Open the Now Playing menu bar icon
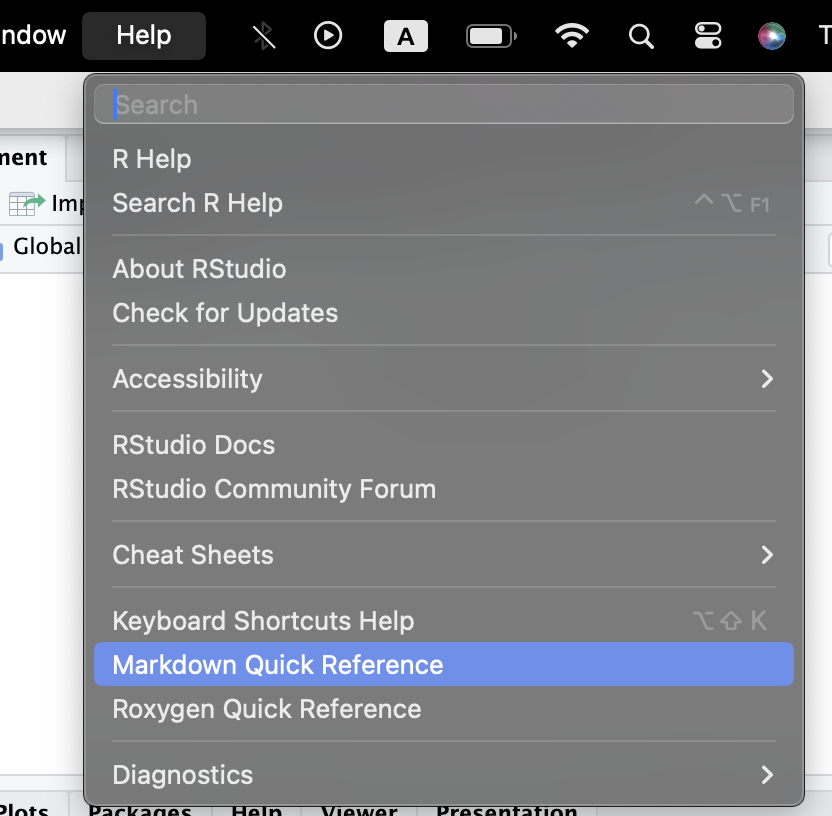Viewport: 832px width, 816px height. [328, 36]
